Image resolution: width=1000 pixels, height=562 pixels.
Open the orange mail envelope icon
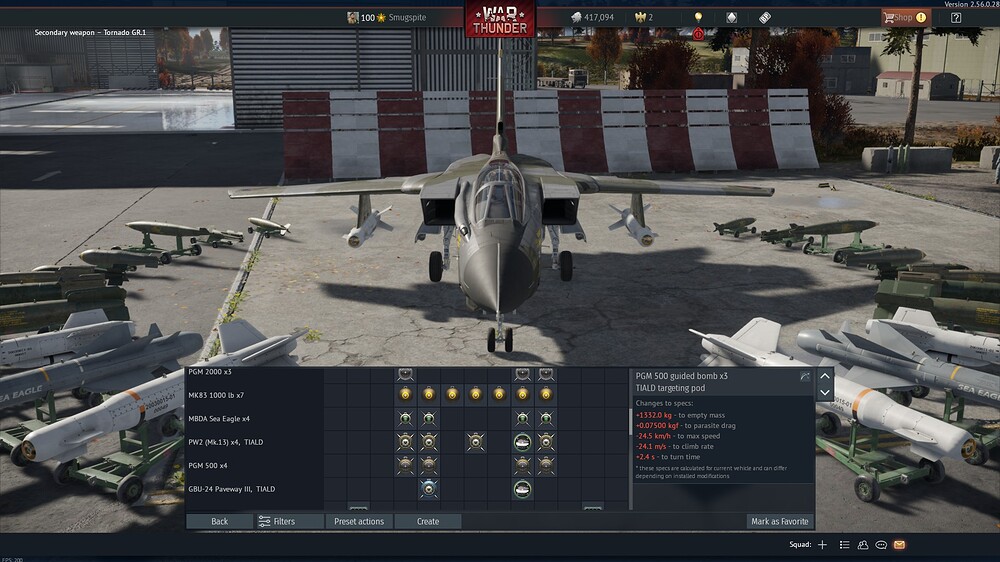click(899, 545)
